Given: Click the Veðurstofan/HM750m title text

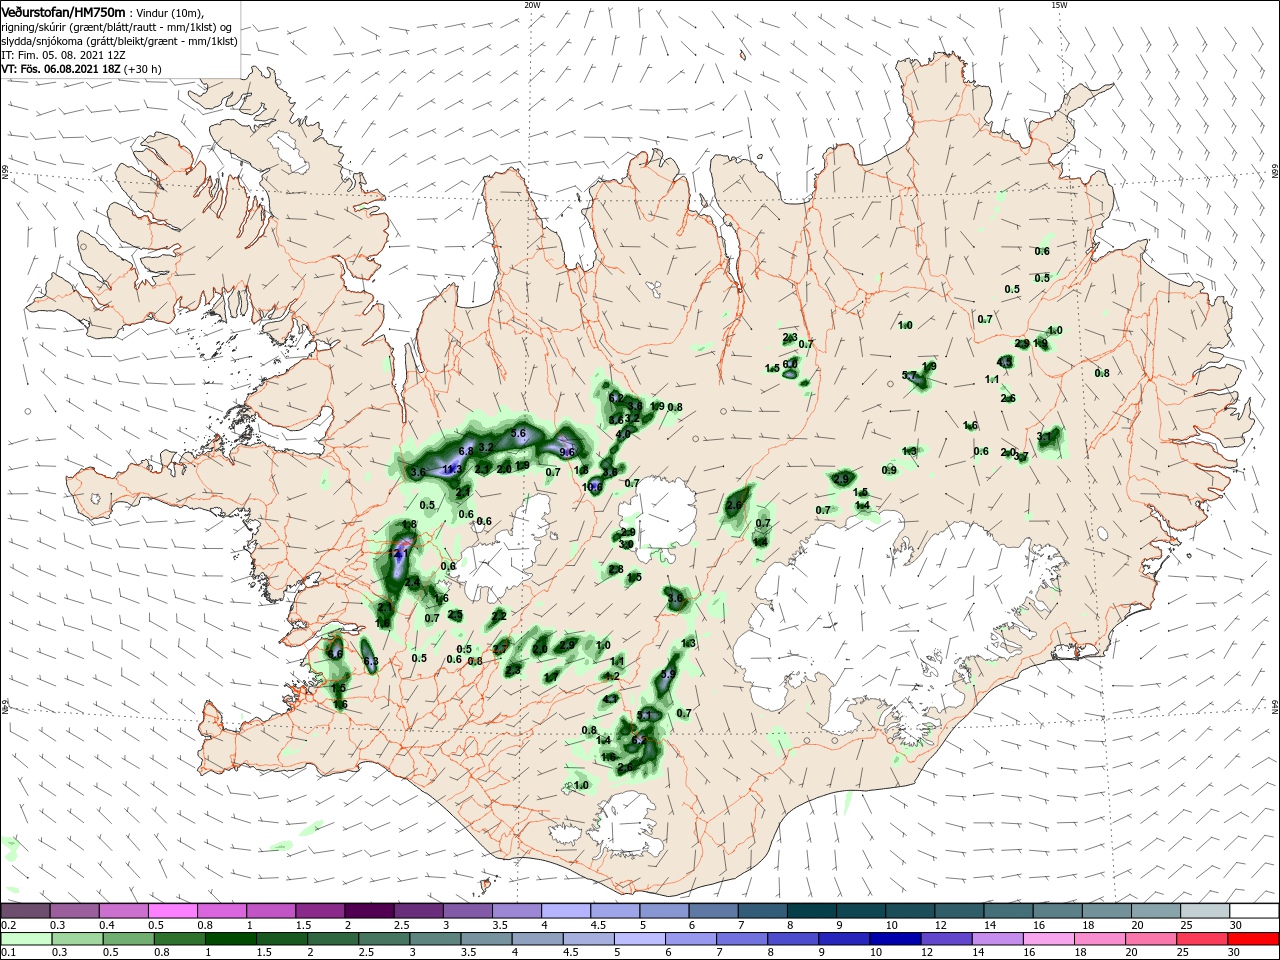Looking at the screenshot, I should (63, 11).
